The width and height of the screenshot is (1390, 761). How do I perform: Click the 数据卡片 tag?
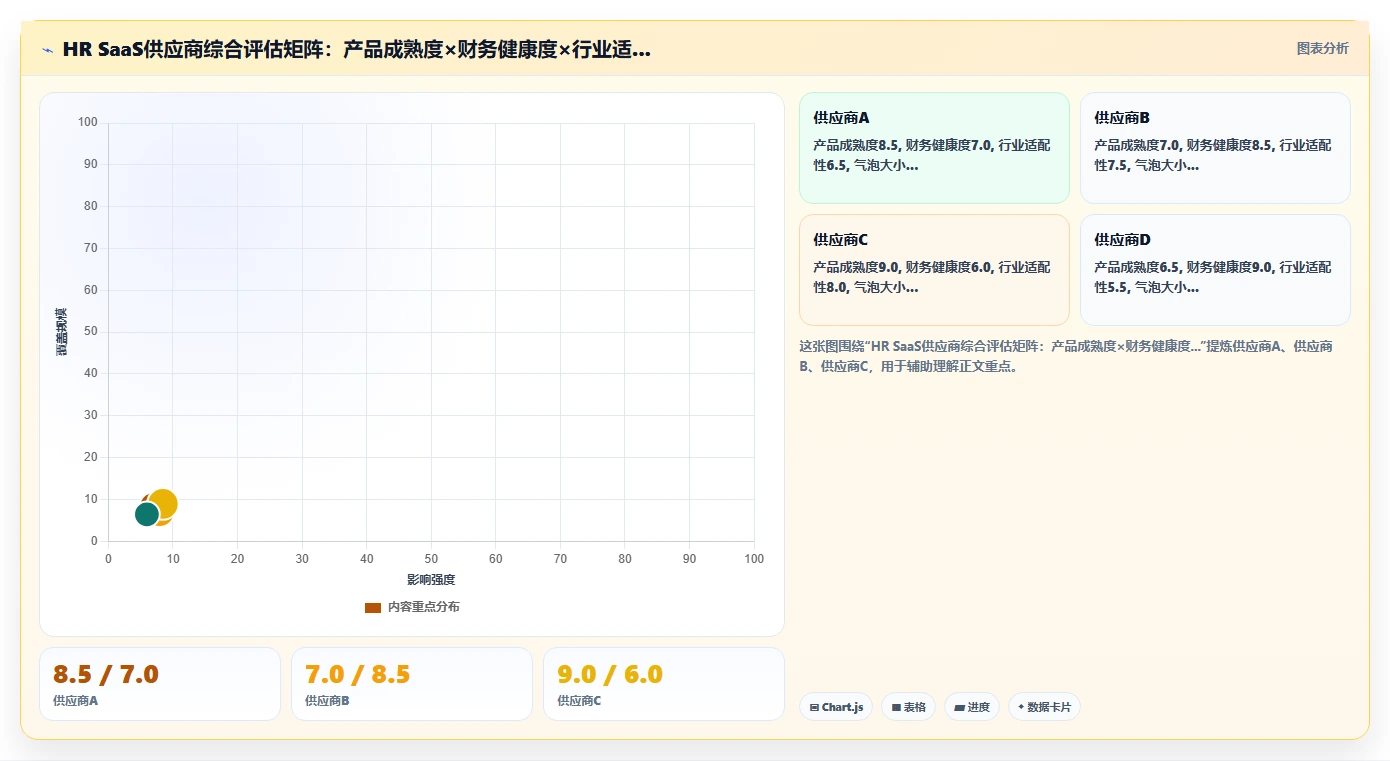(x=1044, y=707)
